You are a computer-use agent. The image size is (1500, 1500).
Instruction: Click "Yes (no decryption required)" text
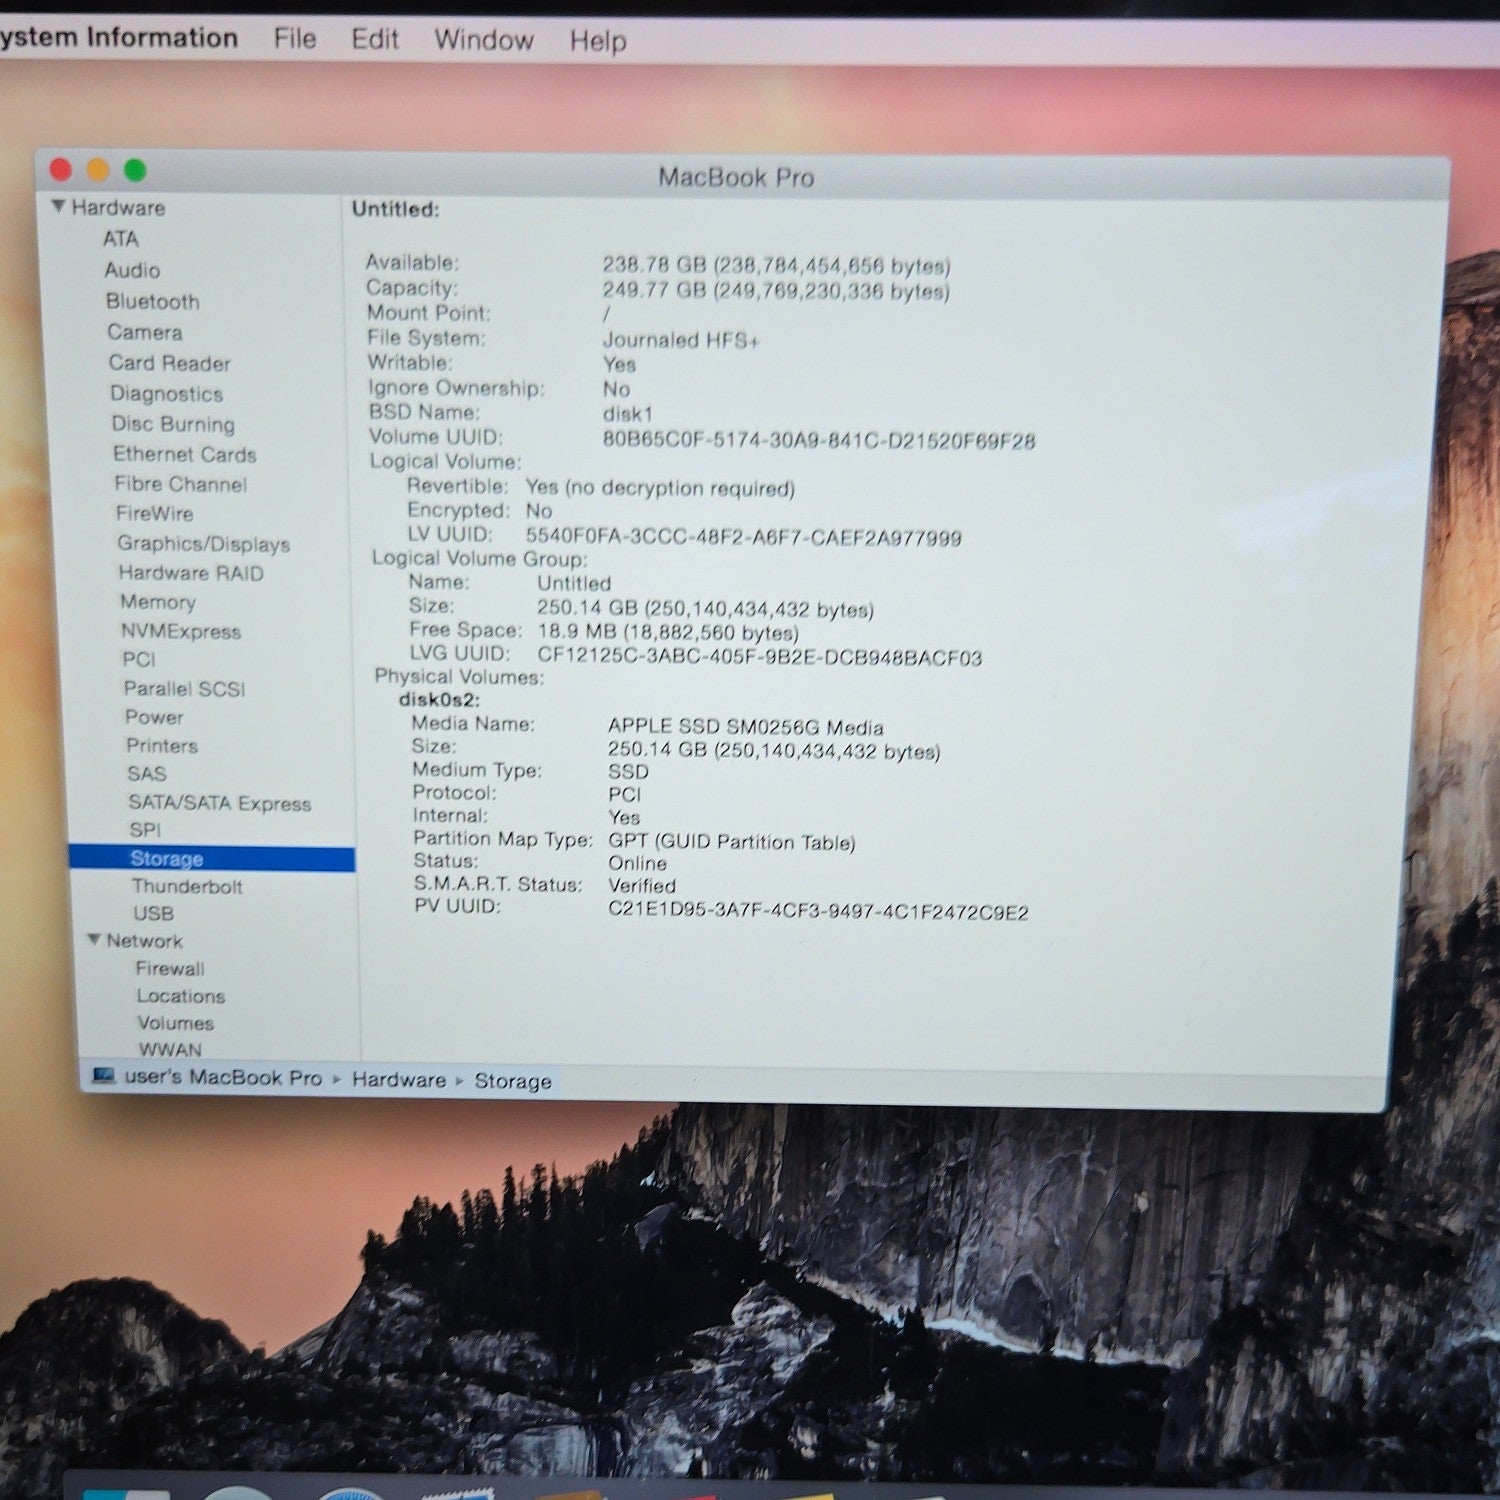(x=661, y=488)
